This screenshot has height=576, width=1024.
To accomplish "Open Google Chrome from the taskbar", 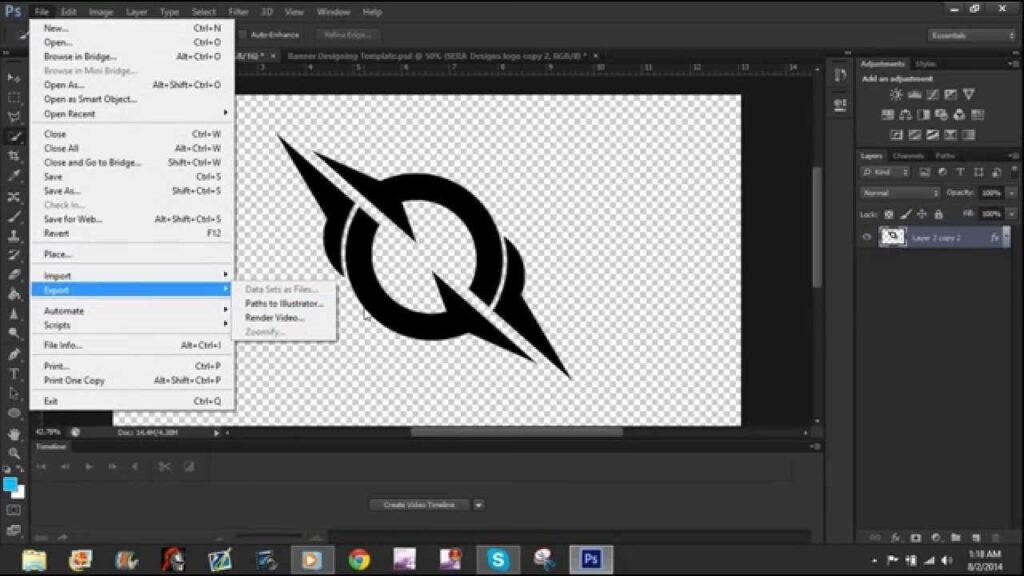I will tap(359, 559).
